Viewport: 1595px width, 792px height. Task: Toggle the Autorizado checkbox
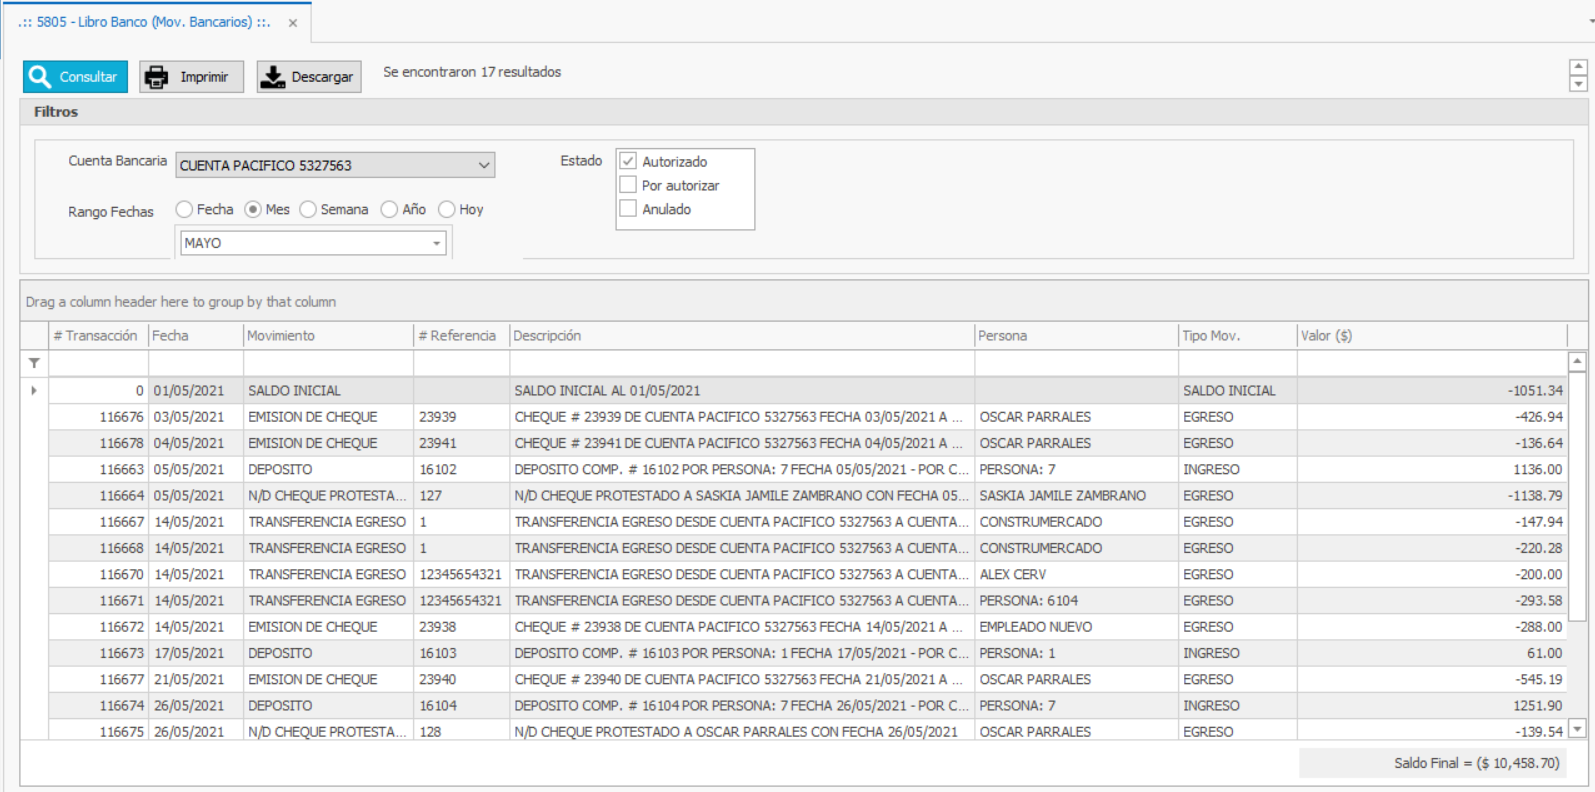pyautogui.click(x=628, y=161)
